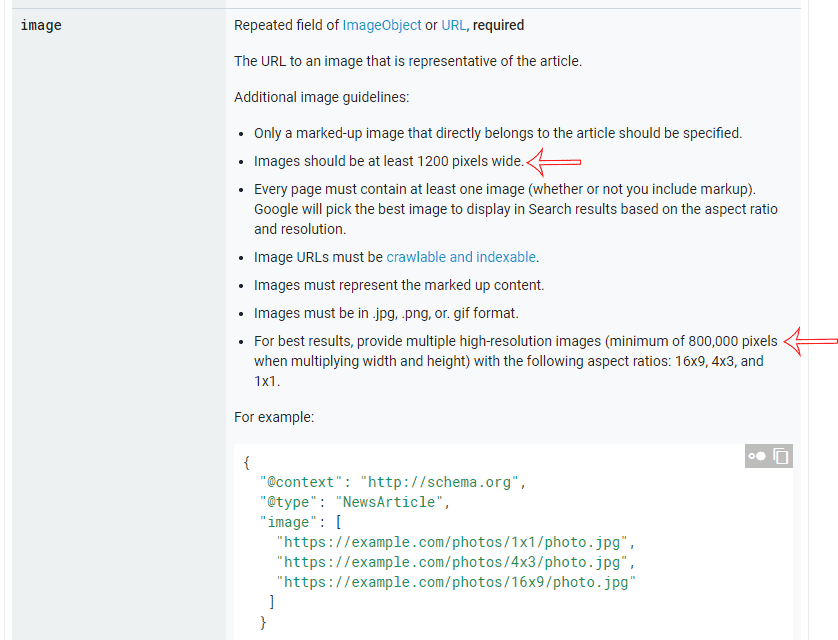Click the 'image' property name
Image resolution: width=838 pixels, height=640 pixels.
pyautogui.click(x=41, y=25)
